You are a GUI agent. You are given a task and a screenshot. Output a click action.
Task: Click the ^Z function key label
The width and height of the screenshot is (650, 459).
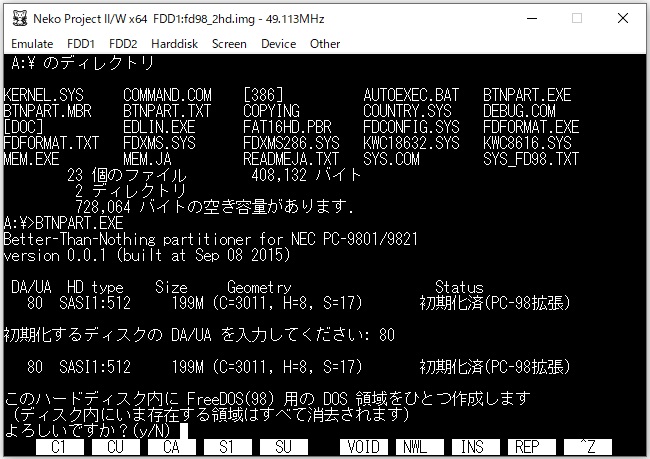click(x=588, y=447)
